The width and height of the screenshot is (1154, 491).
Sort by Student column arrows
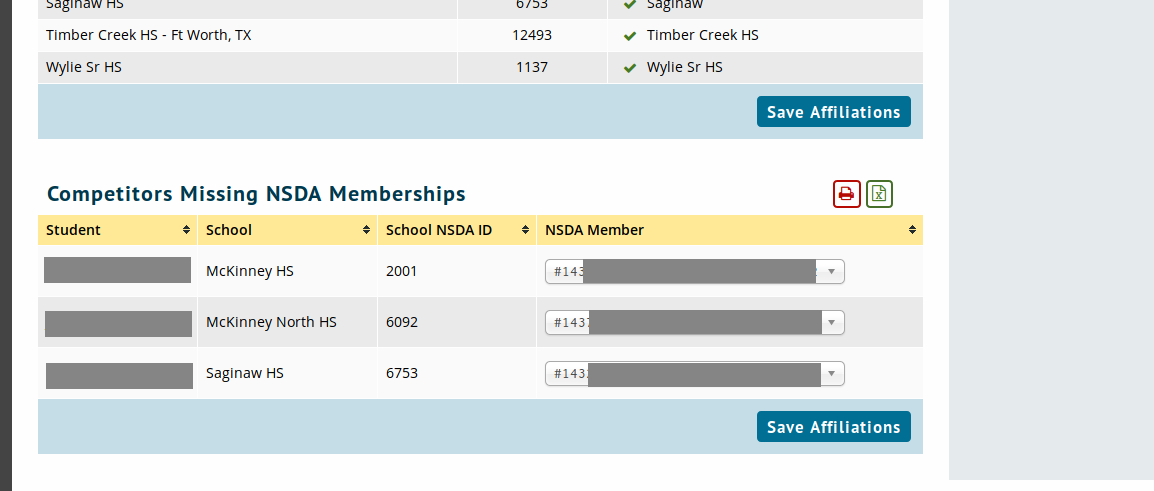coord(186,230)
